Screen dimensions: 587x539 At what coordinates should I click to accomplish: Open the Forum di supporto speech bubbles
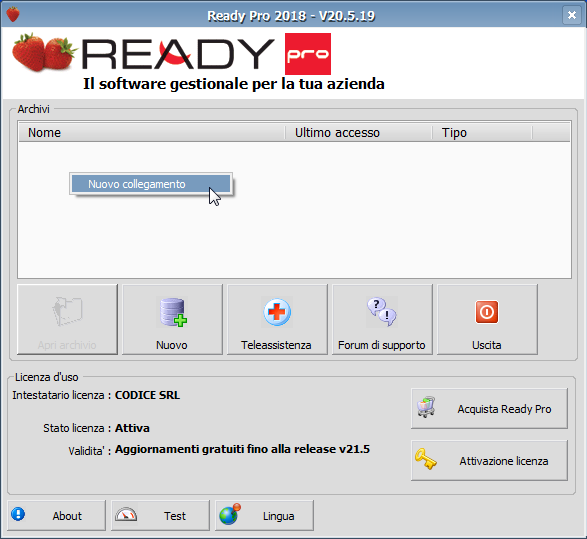[x=381, y=312]
